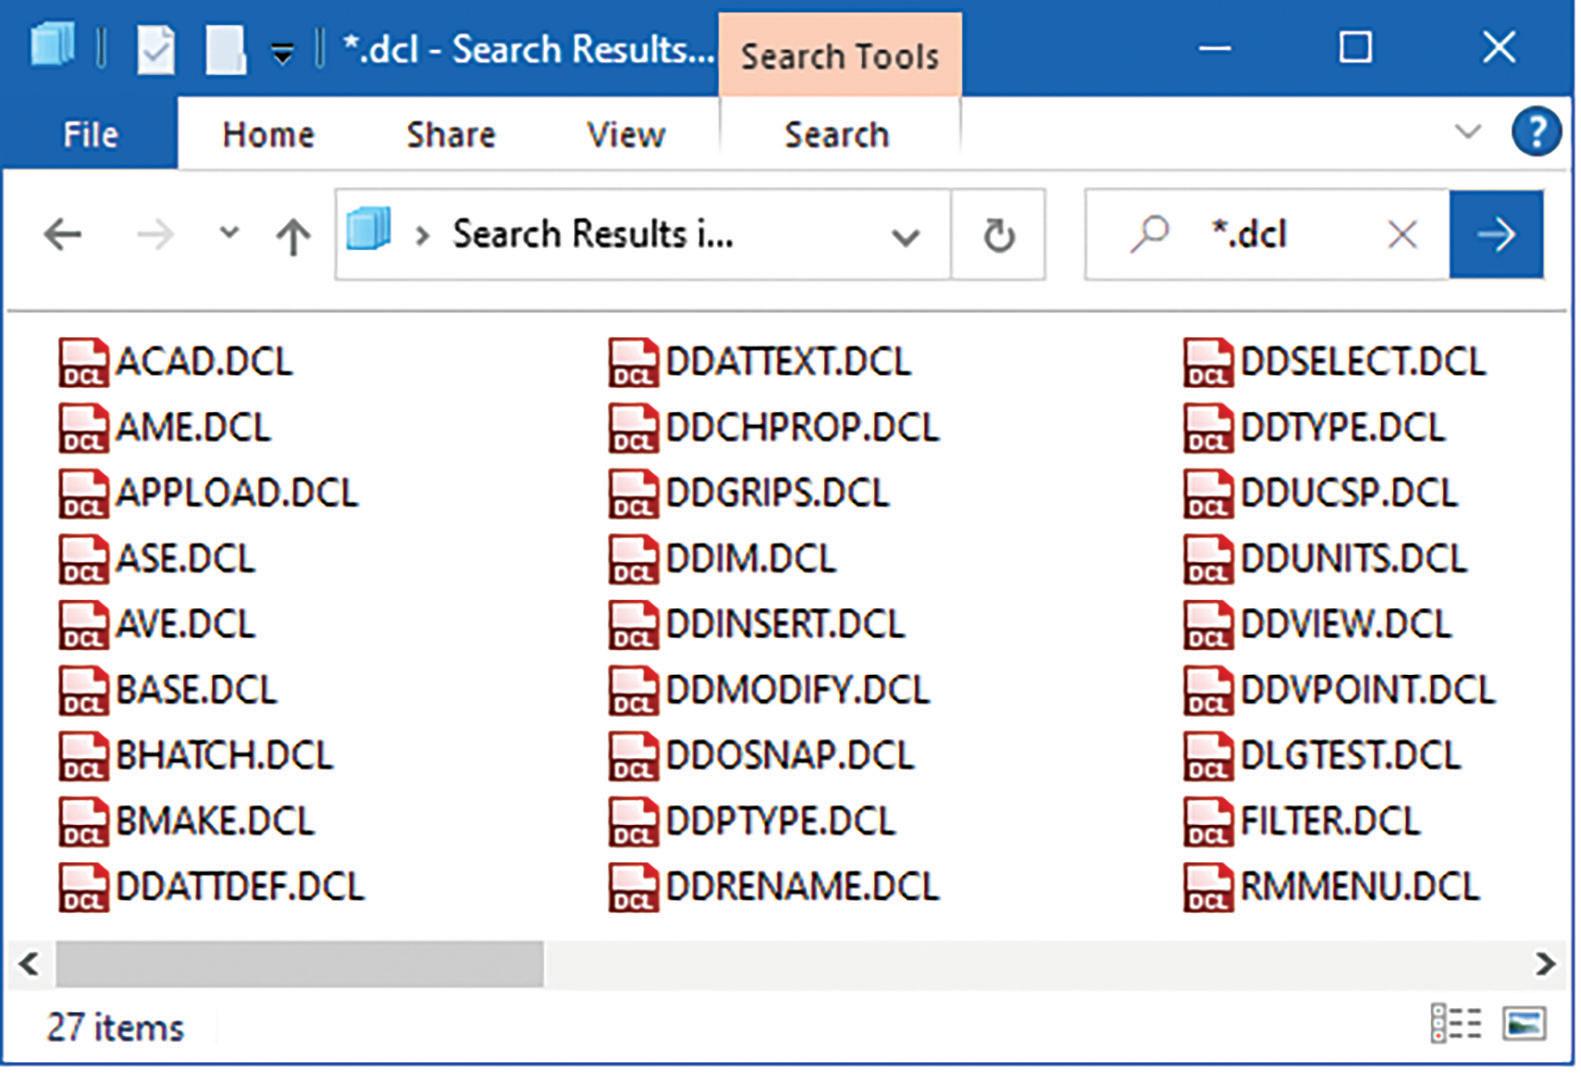Clear the *.dcl search text
Viewport: 1581px width, 1075px height.
click(x=1402, y=235)
